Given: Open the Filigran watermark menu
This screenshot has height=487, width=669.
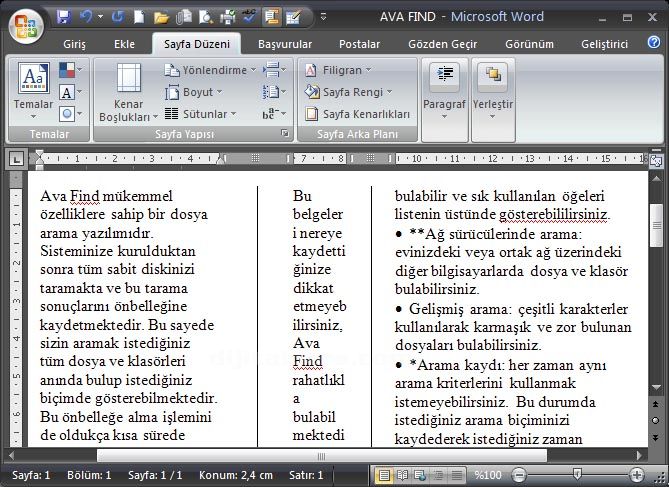Looking at the screenshot, I should 338,70.
